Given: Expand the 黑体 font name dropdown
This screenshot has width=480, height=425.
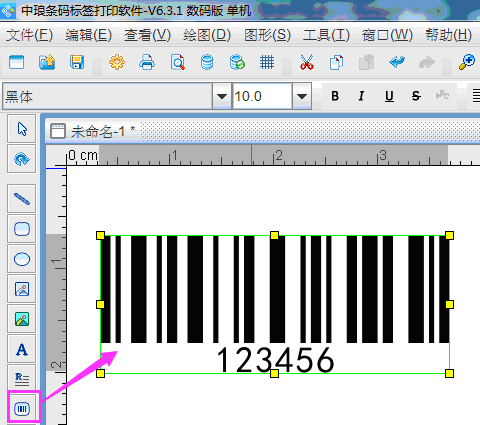Looking at the screenshot, I should tap(222, 96).
